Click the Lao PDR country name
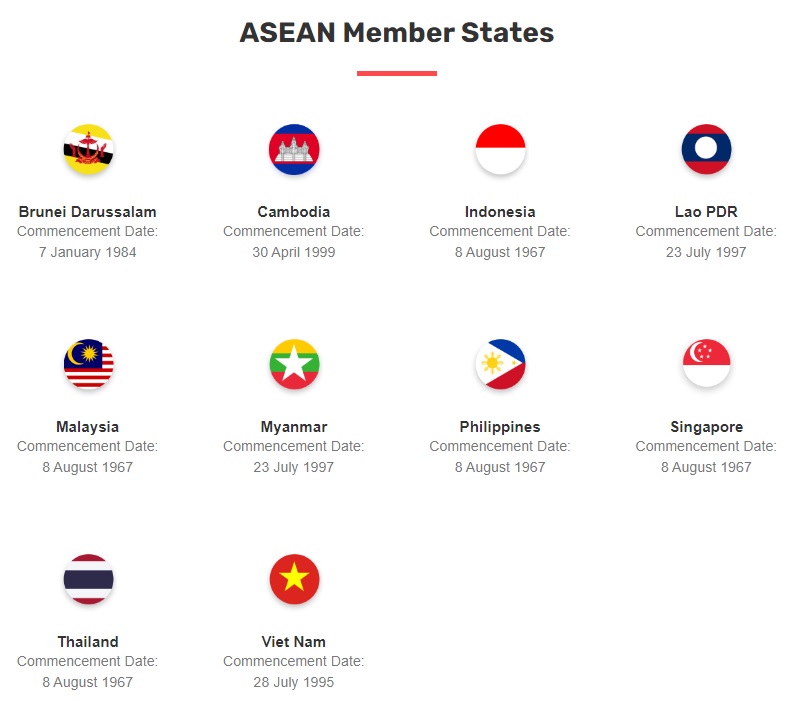This screenshot has height=720, width=802. tap(706, 212)
